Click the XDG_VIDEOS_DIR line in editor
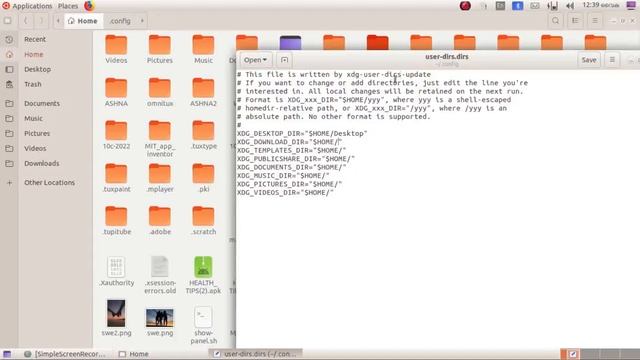The width and height of the screenshot is (640, 360). 285,193
